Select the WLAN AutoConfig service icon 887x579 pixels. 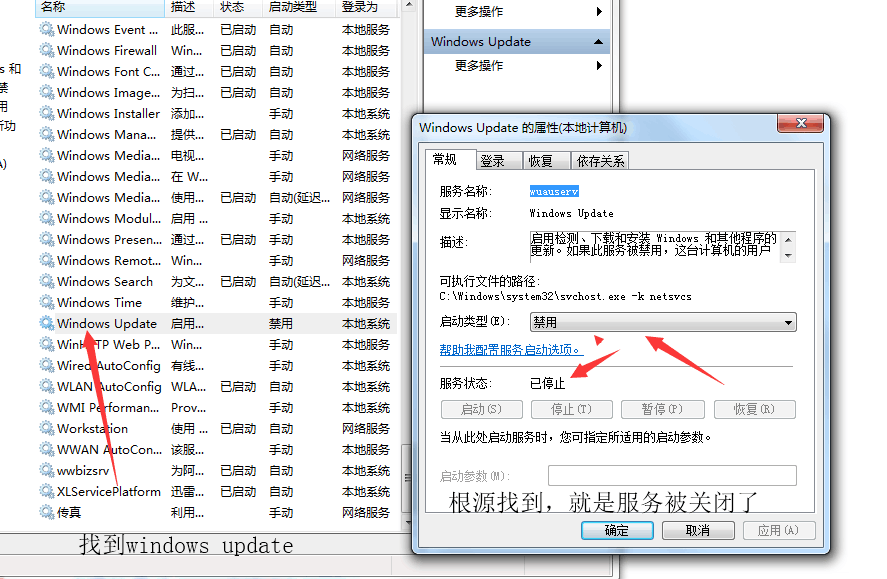pyautogui.click(x=46, y=386)
